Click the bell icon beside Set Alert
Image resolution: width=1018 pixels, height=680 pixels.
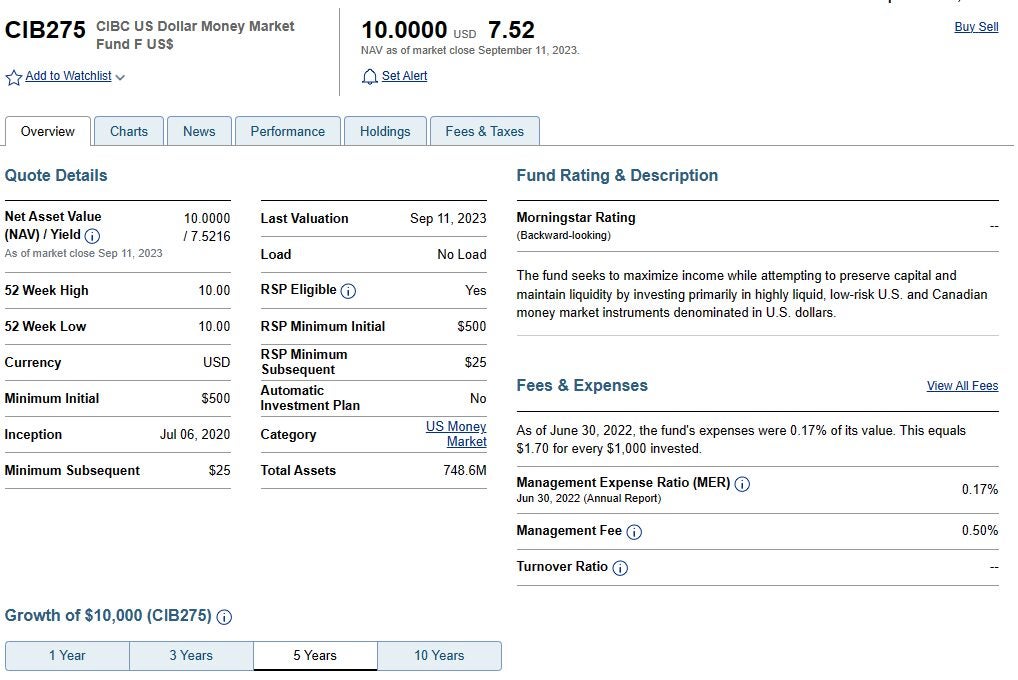(x=369, y=76)
